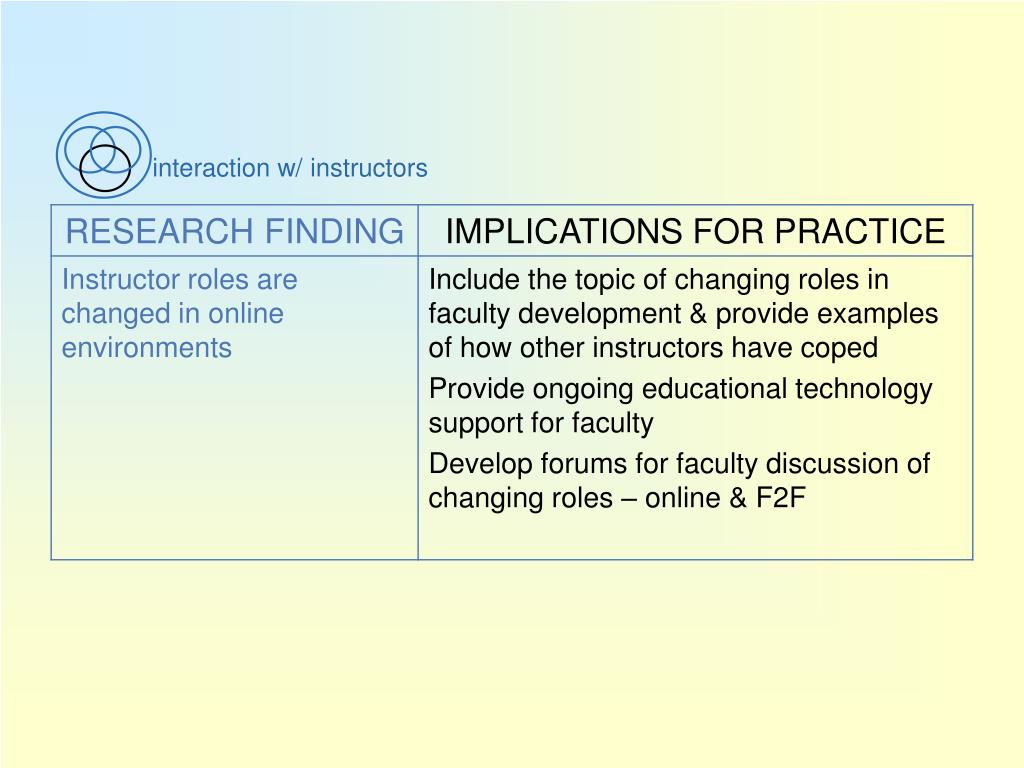This screenshot has height=768, width=1024.
Task: Click 'of how other instructors have coped'
Action: click(653, 348)
